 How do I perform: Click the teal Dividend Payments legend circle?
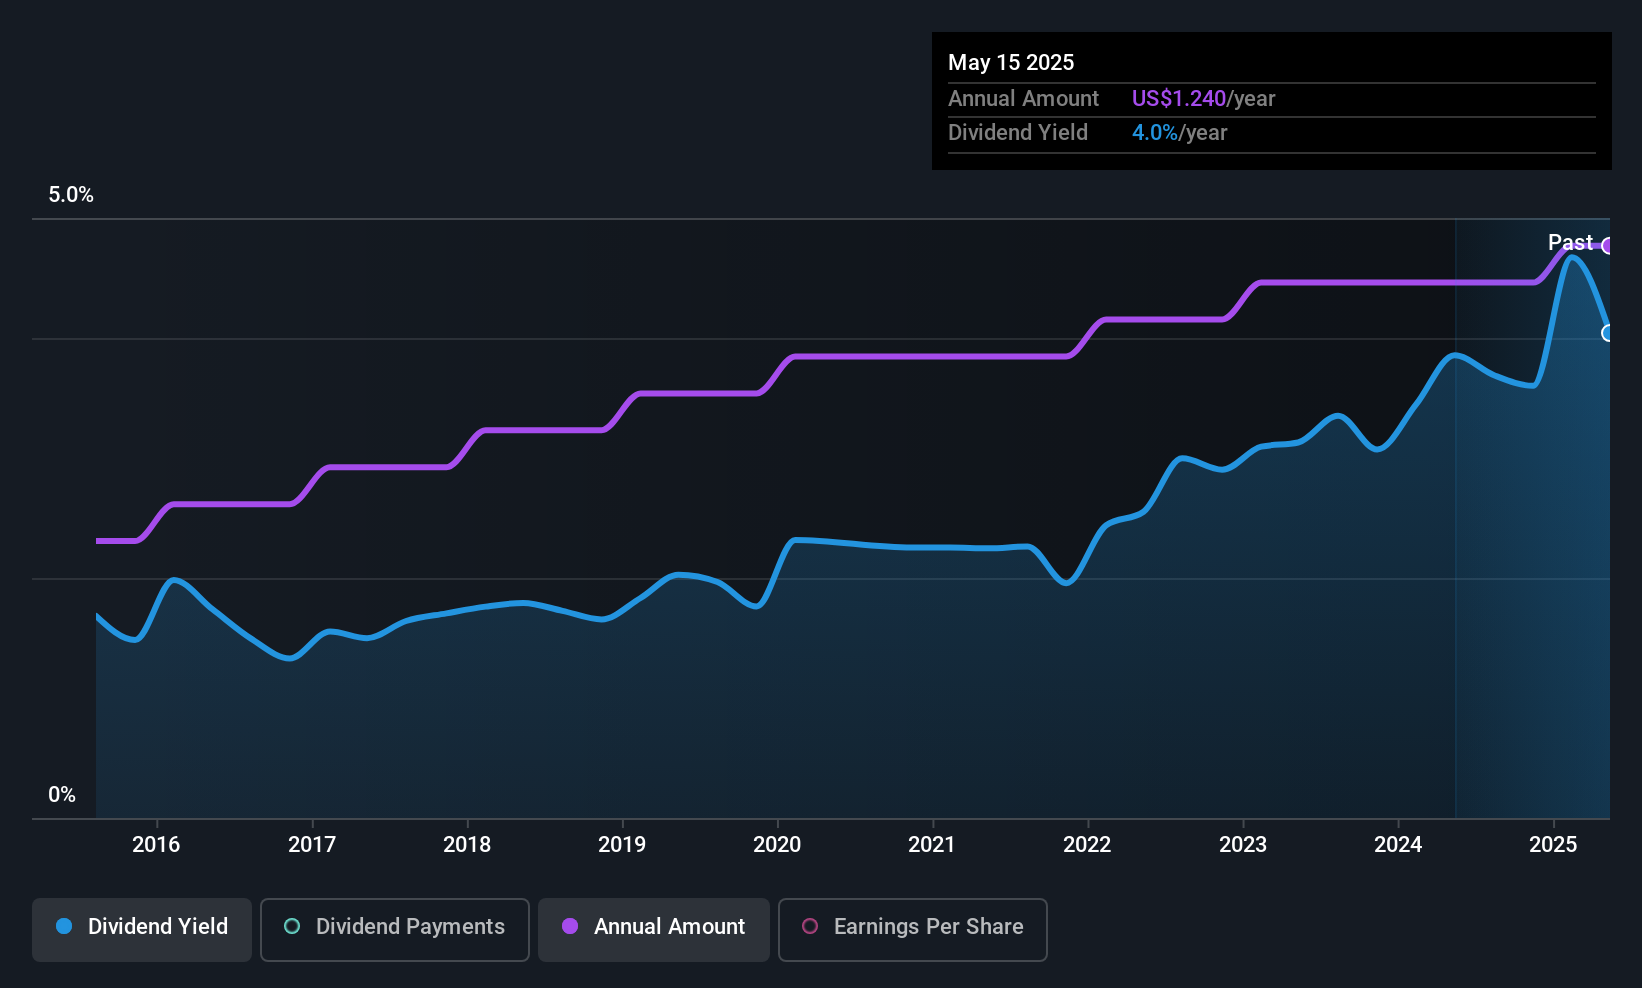292,926
